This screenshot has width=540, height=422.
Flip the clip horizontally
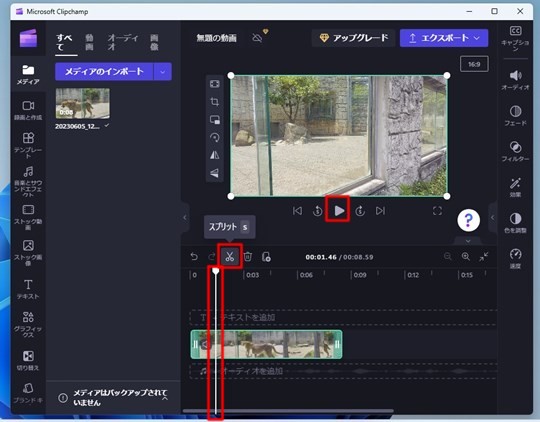coord(215,155)
